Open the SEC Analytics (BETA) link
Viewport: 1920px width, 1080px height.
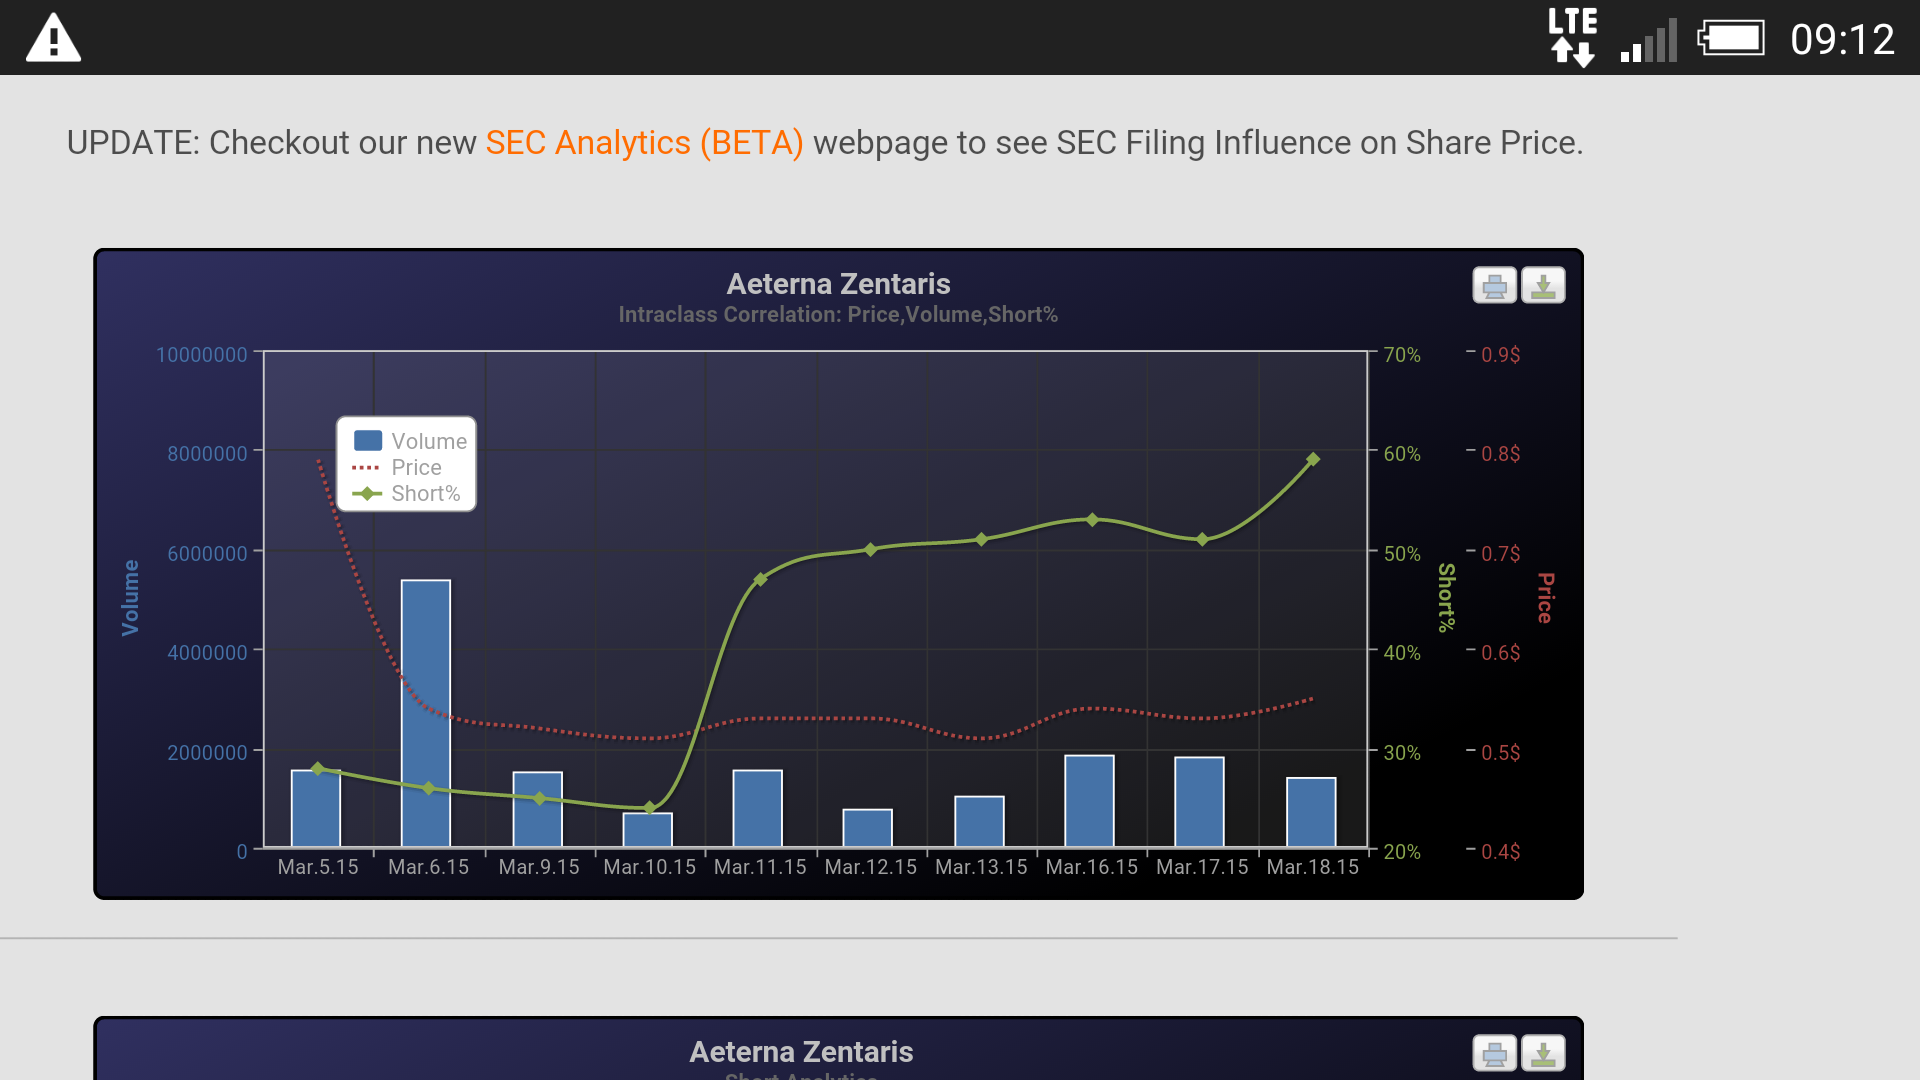point(644,143)
